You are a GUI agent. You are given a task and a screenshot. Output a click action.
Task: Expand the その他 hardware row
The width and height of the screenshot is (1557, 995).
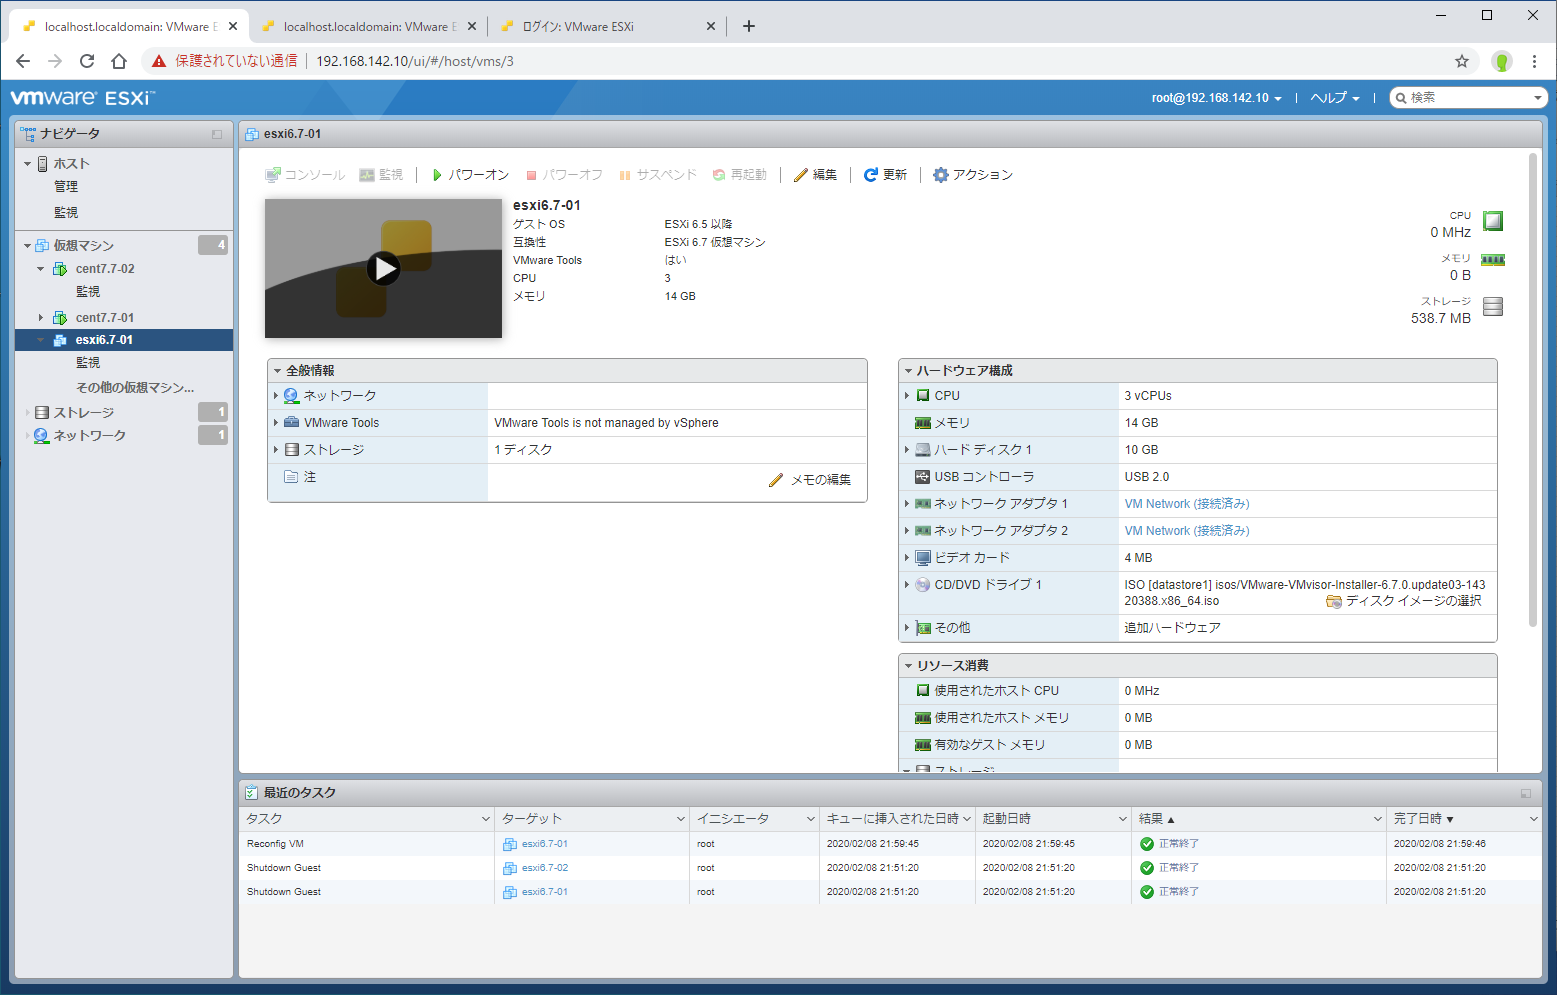click(x=907, y=628)
